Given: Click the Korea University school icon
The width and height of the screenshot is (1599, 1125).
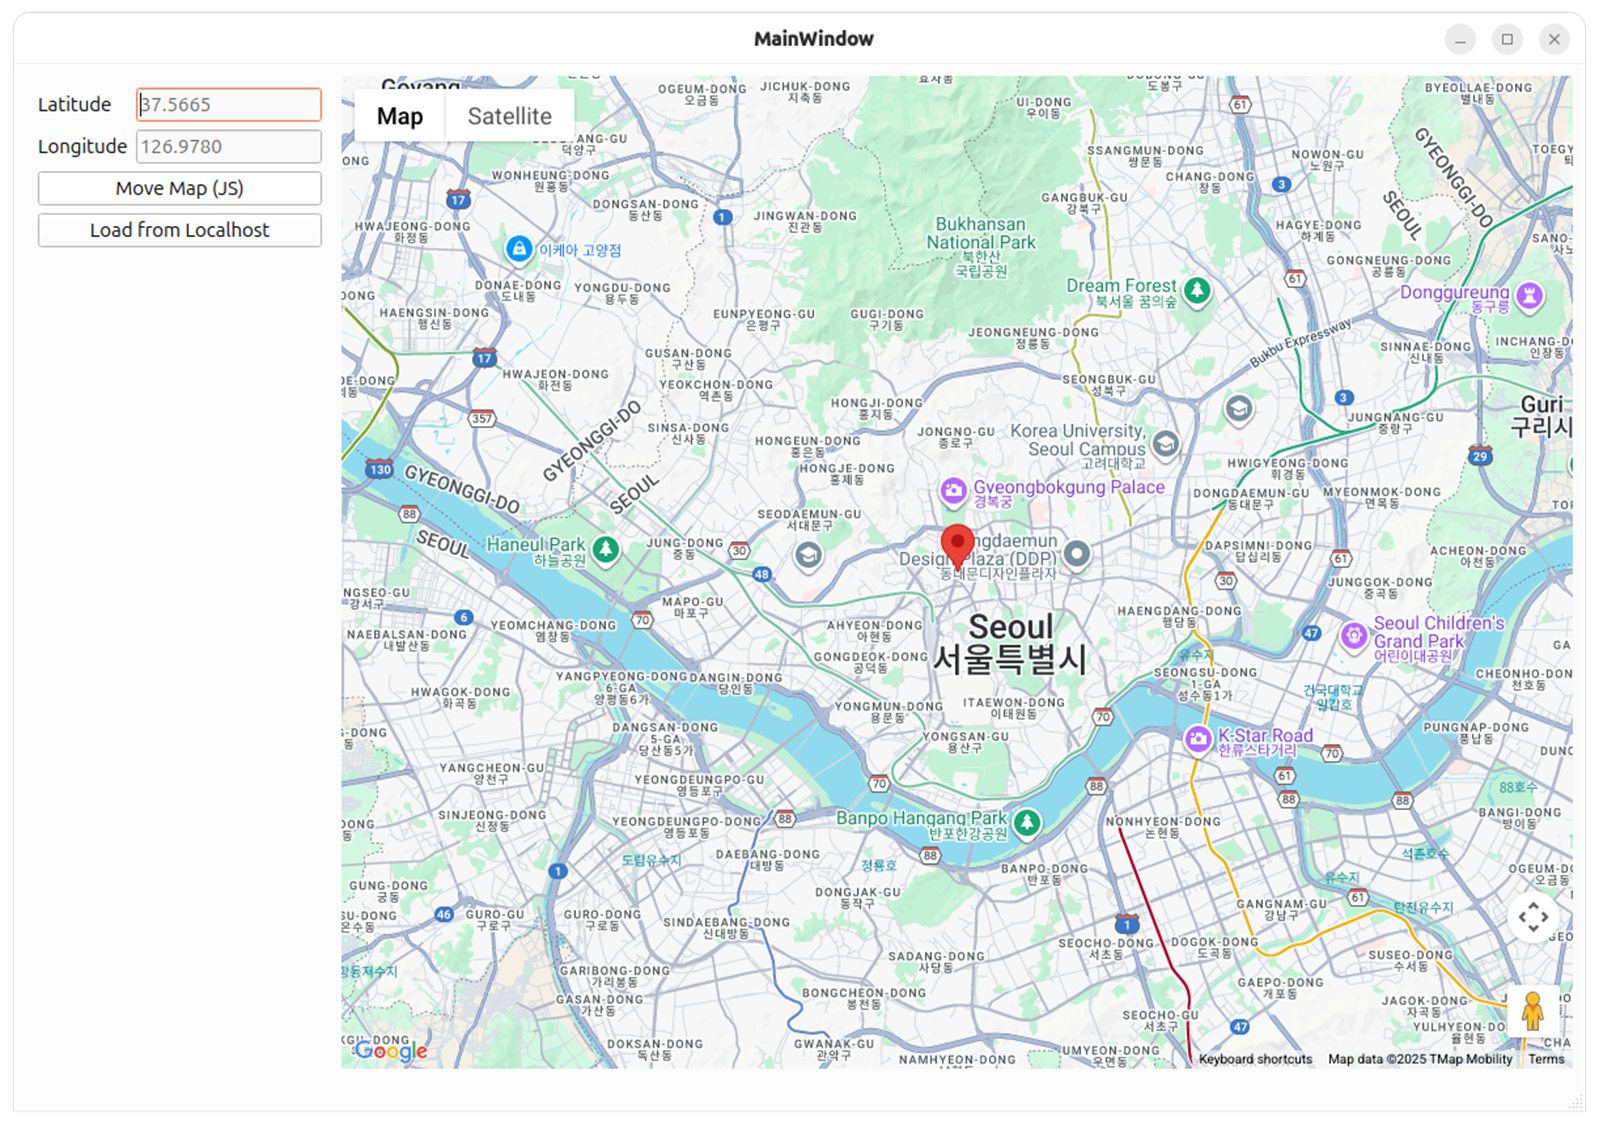Looking at the screenshot, I should 1165,443.
